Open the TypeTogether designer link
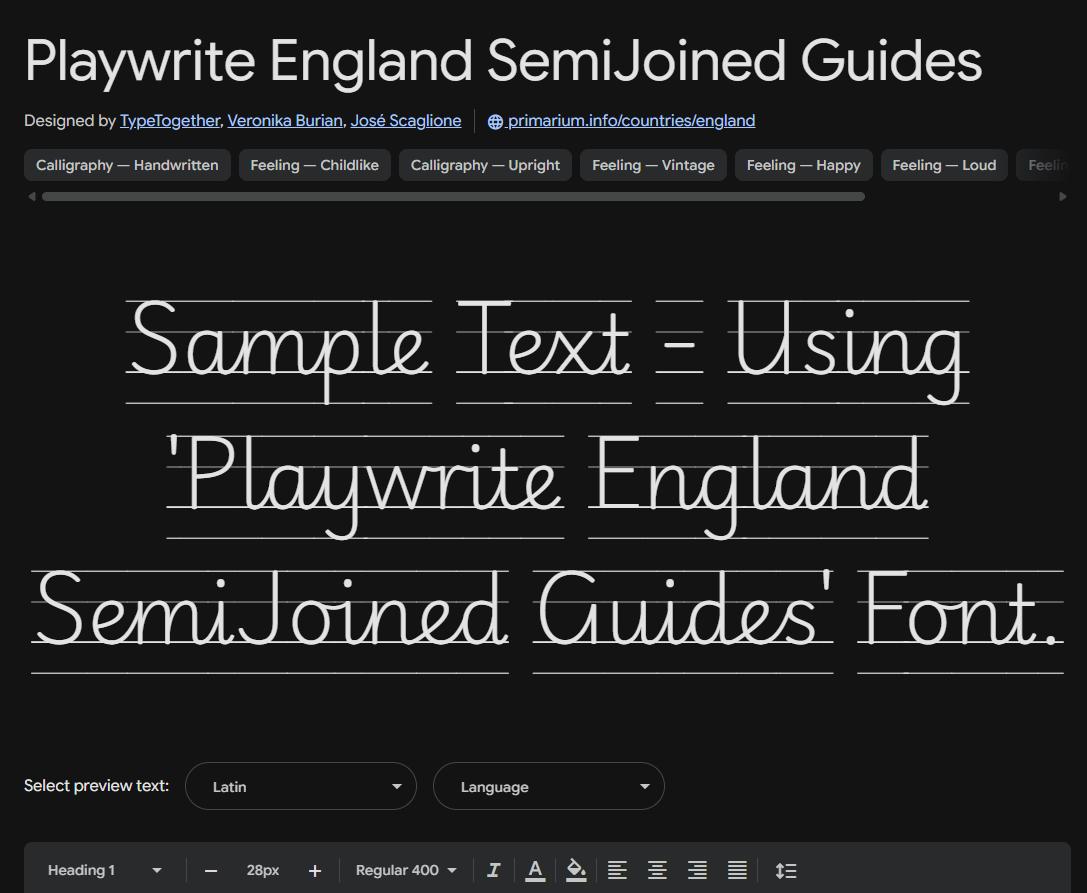Image resolution: width=1087 pixels, height=893 pixels. click(170, 121)
